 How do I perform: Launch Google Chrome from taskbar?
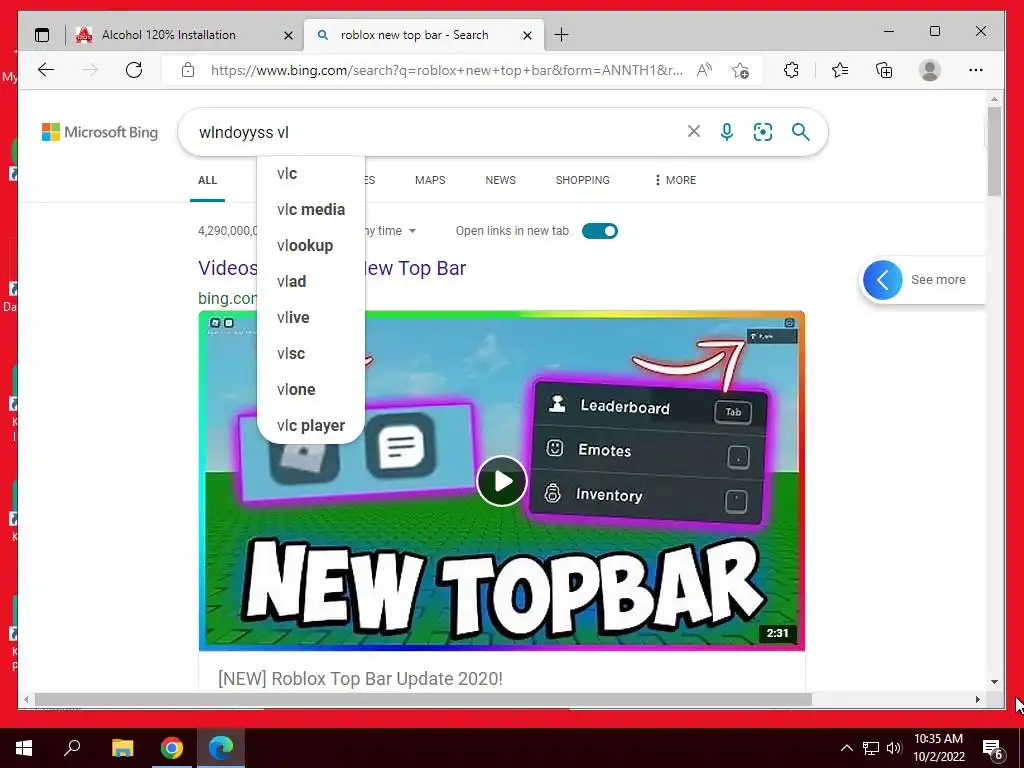172,748
